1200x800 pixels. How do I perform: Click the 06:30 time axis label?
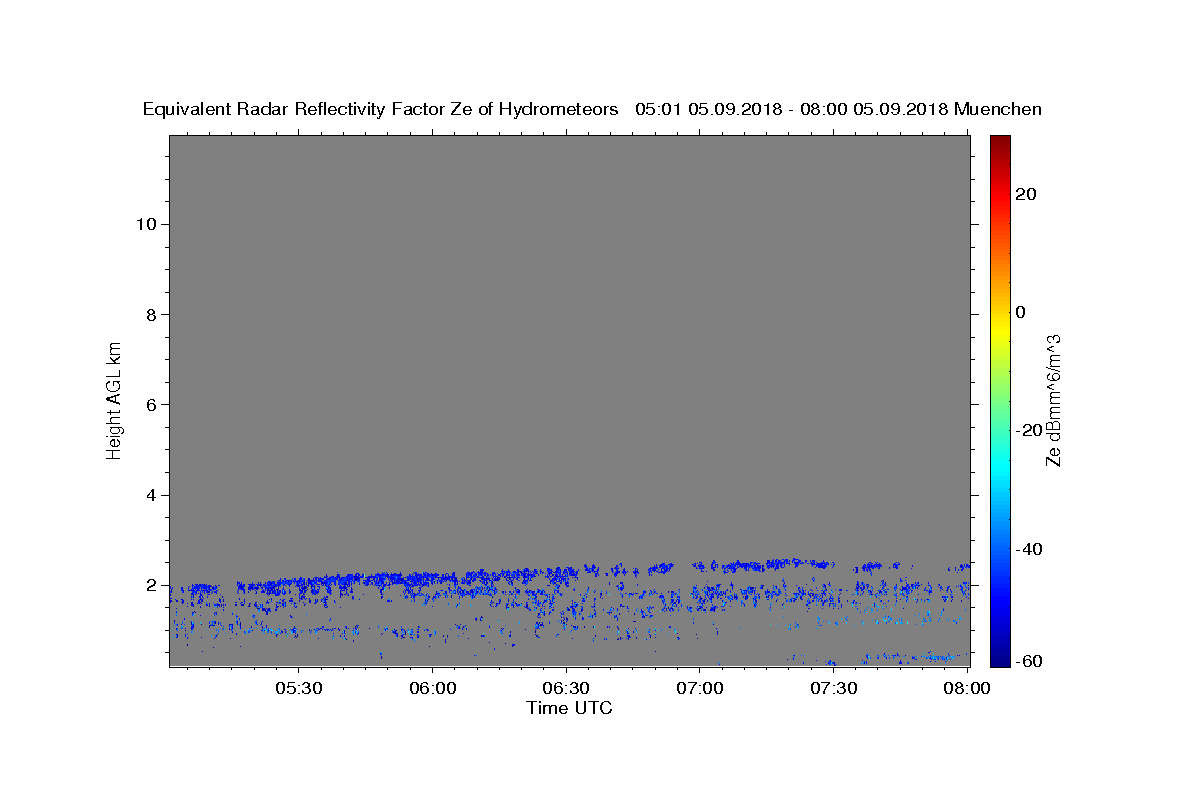(566, 688)
